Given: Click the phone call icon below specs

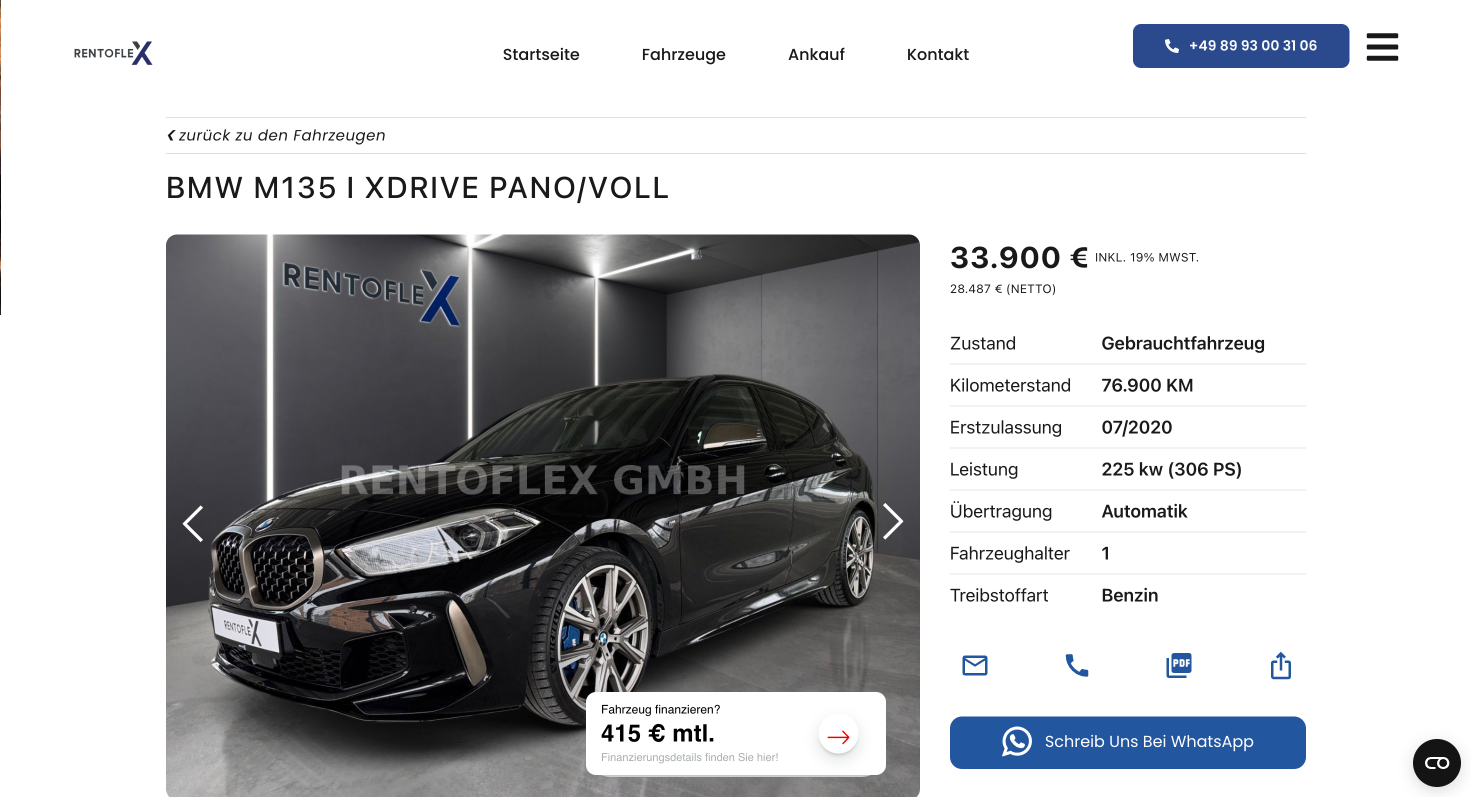Looking at the screenshot, I should (x=1077, y=665).
